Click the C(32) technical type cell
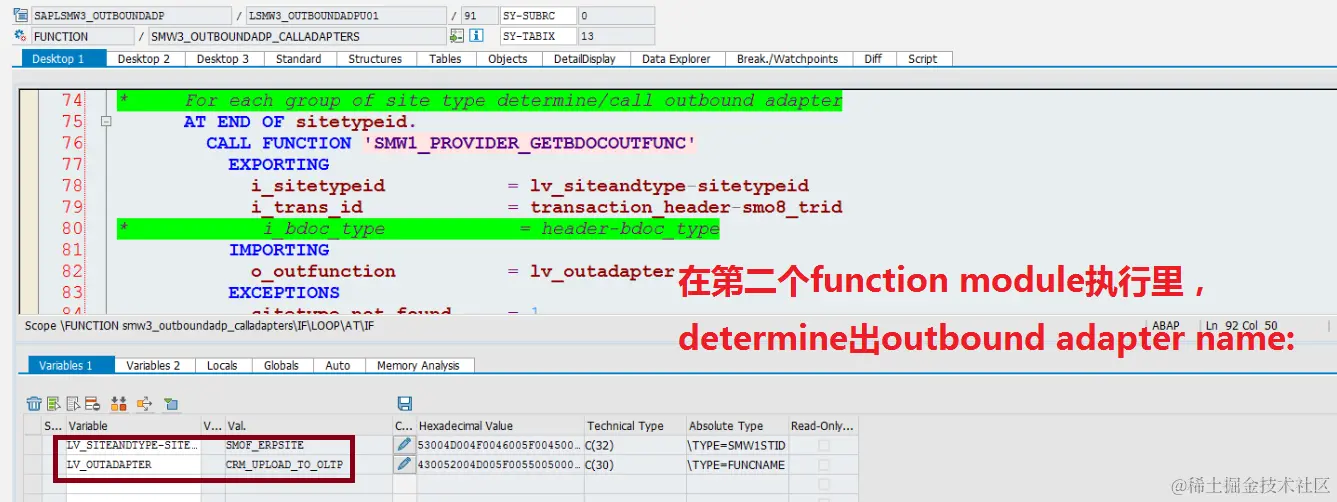This screenshot has width=1337, height=502. pos(635,444)
